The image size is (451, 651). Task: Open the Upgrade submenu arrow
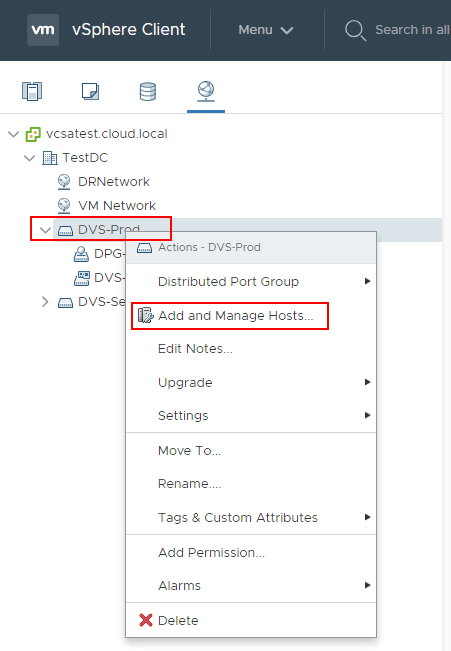point(367,382)
